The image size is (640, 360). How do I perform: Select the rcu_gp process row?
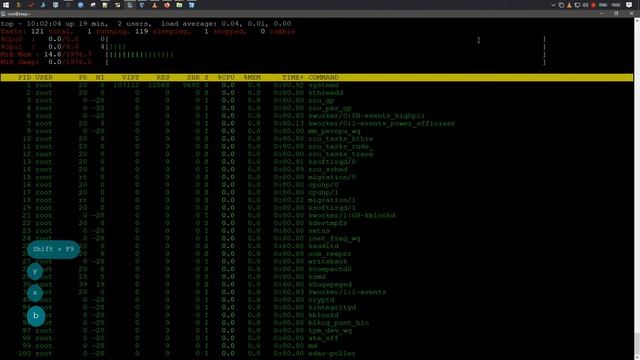(x=317, y=100)
